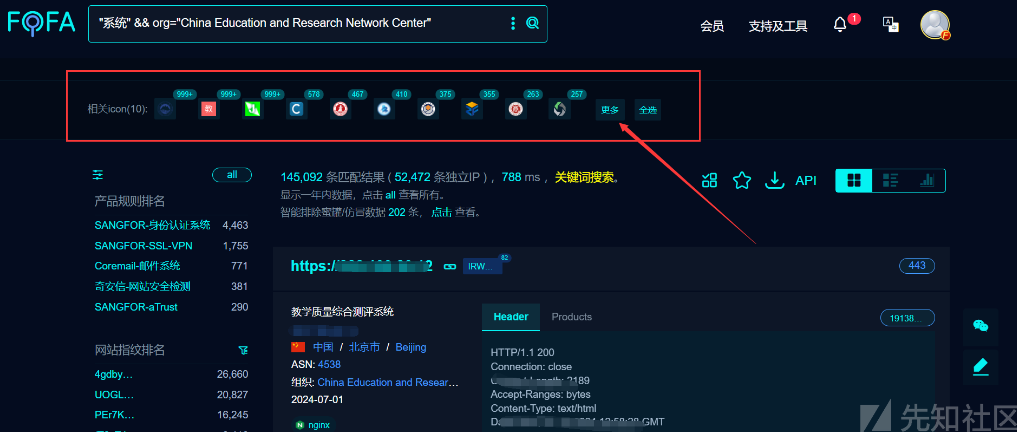Bookmark this search with star icon
Screen dimensions: 1017x432
(x=741, y=180)
